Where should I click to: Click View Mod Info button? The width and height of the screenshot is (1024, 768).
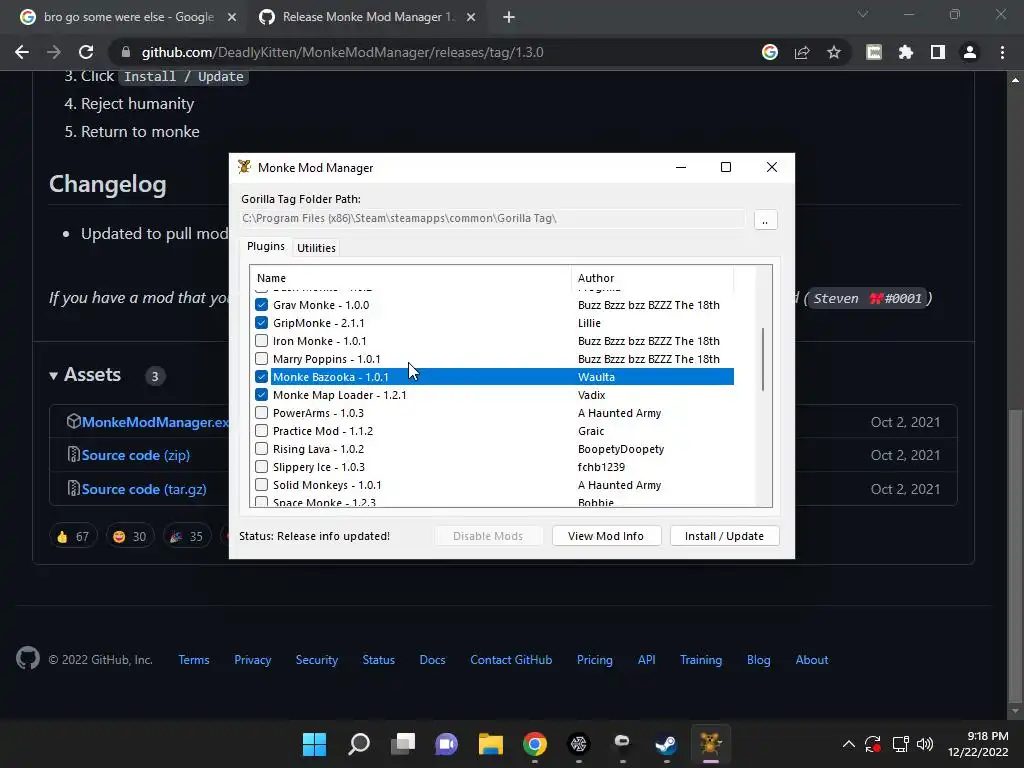(606, 536)
